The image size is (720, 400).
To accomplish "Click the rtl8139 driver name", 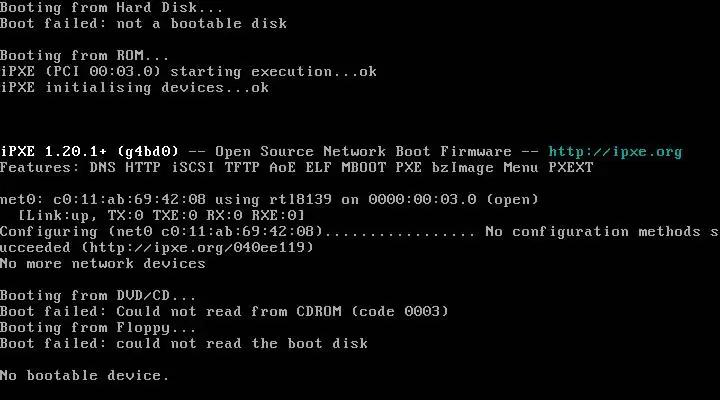I will tap(300, 200).
